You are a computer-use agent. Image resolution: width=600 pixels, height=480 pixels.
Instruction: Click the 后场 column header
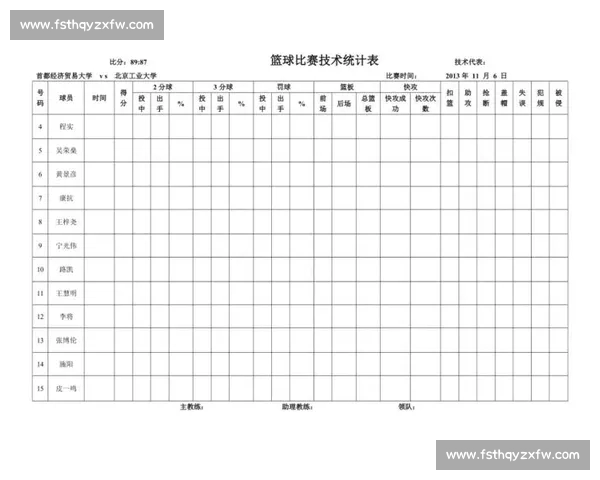pos(344,103)
